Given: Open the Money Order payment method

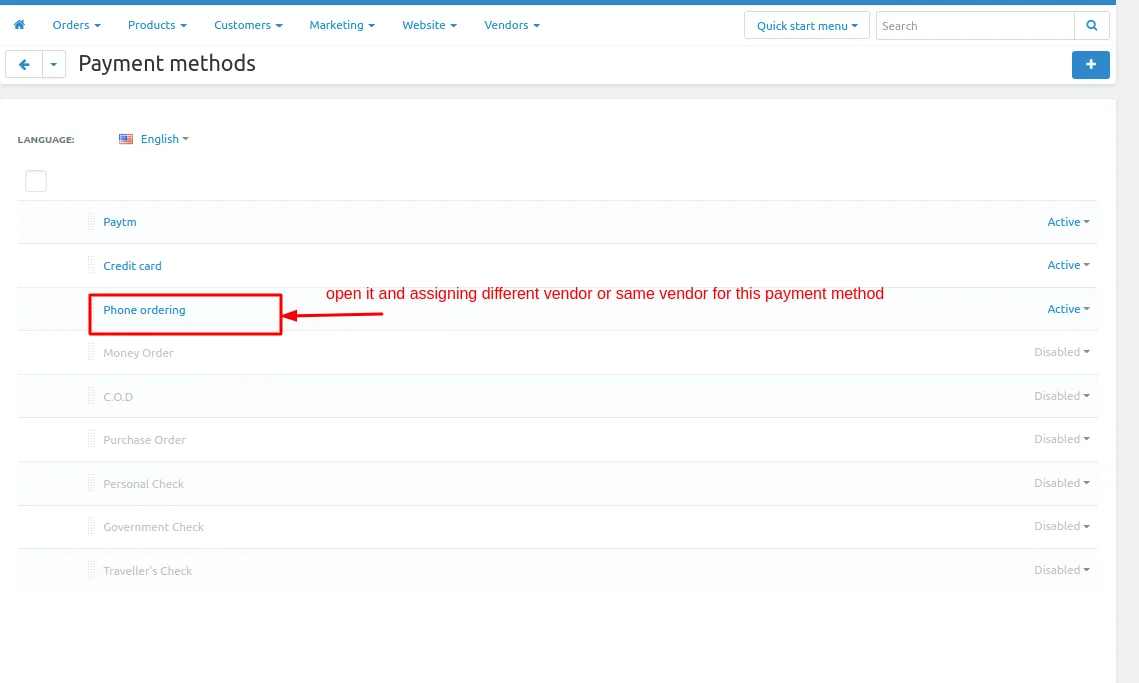Looking at the screenshot, I should [138, 353].
